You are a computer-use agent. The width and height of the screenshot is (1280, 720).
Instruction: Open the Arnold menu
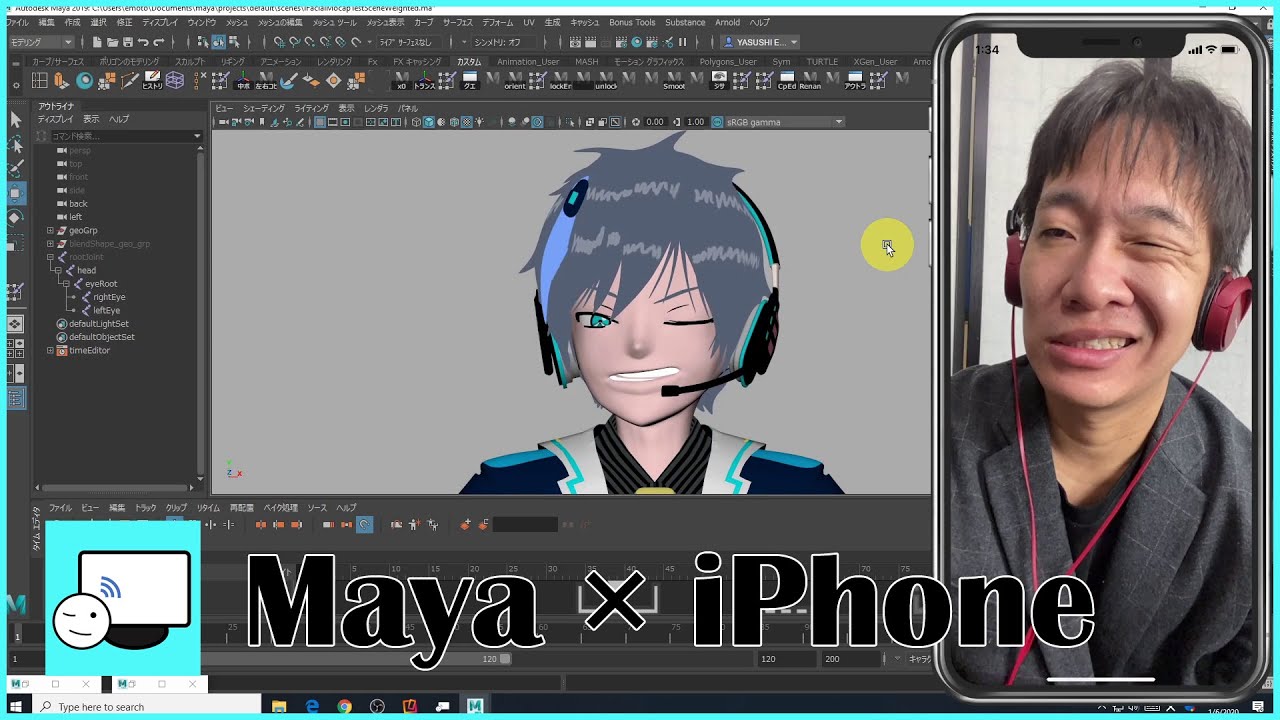(727, 22)
